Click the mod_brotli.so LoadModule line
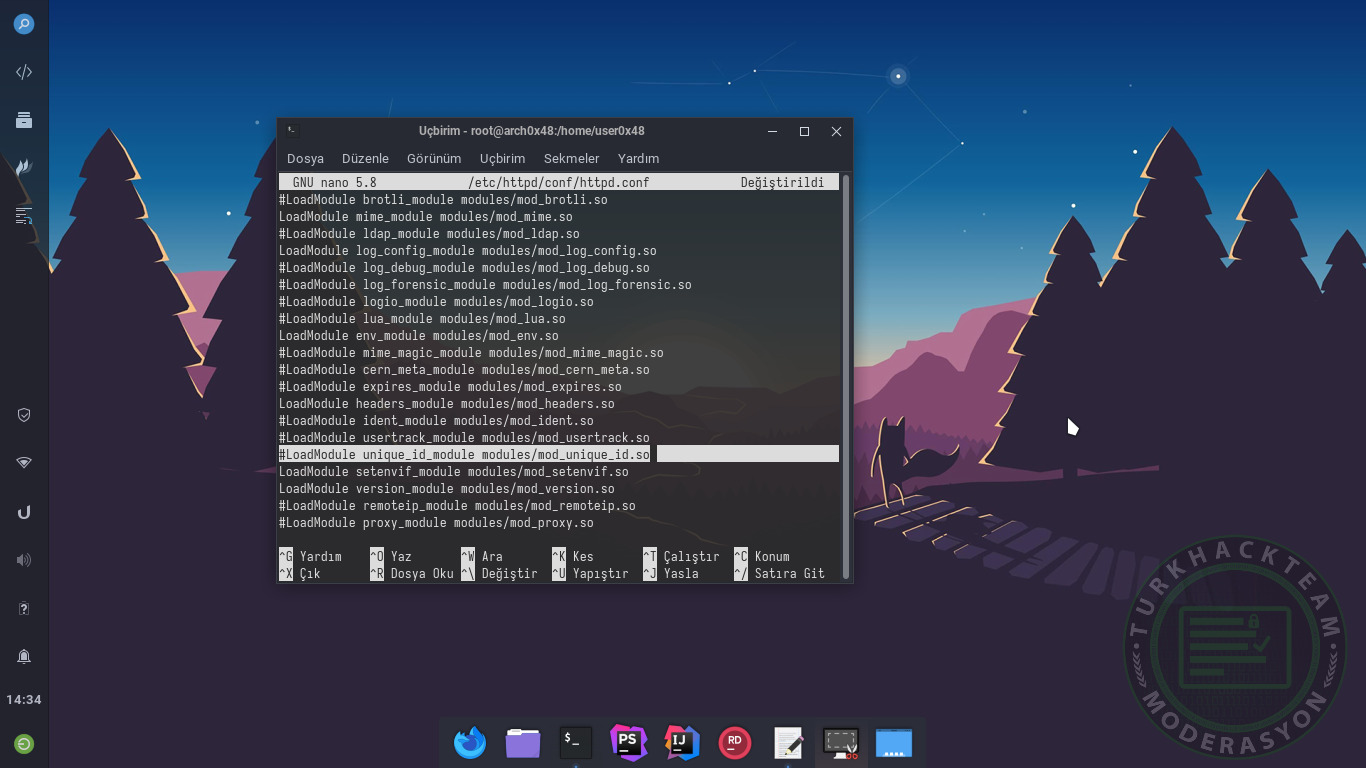1366x768 pixels. pyautogui.click(x=443, y=199)
